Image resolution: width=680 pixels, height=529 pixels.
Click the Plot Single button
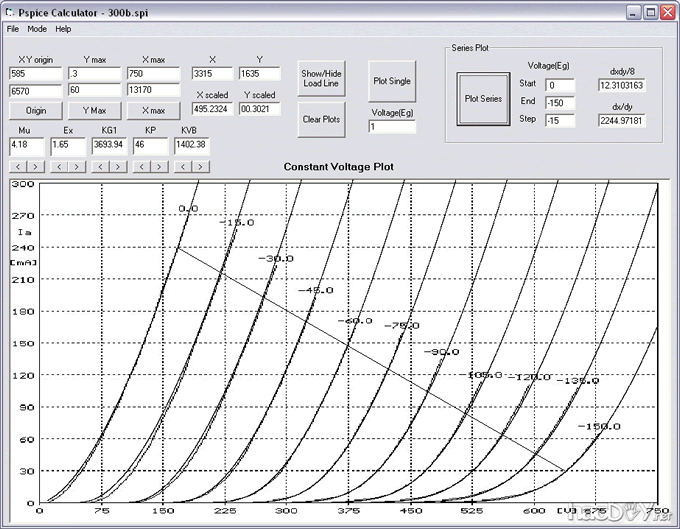(x=392, y=81)
